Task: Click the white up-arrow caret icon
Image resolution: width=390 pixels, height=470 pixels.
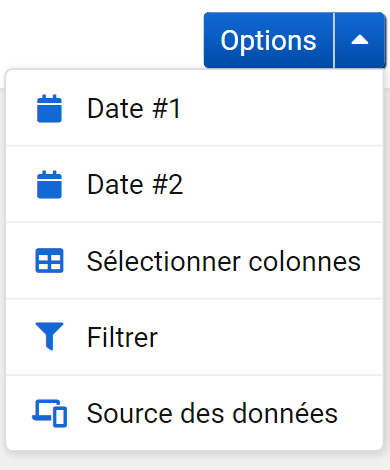Action: point(360,40)
